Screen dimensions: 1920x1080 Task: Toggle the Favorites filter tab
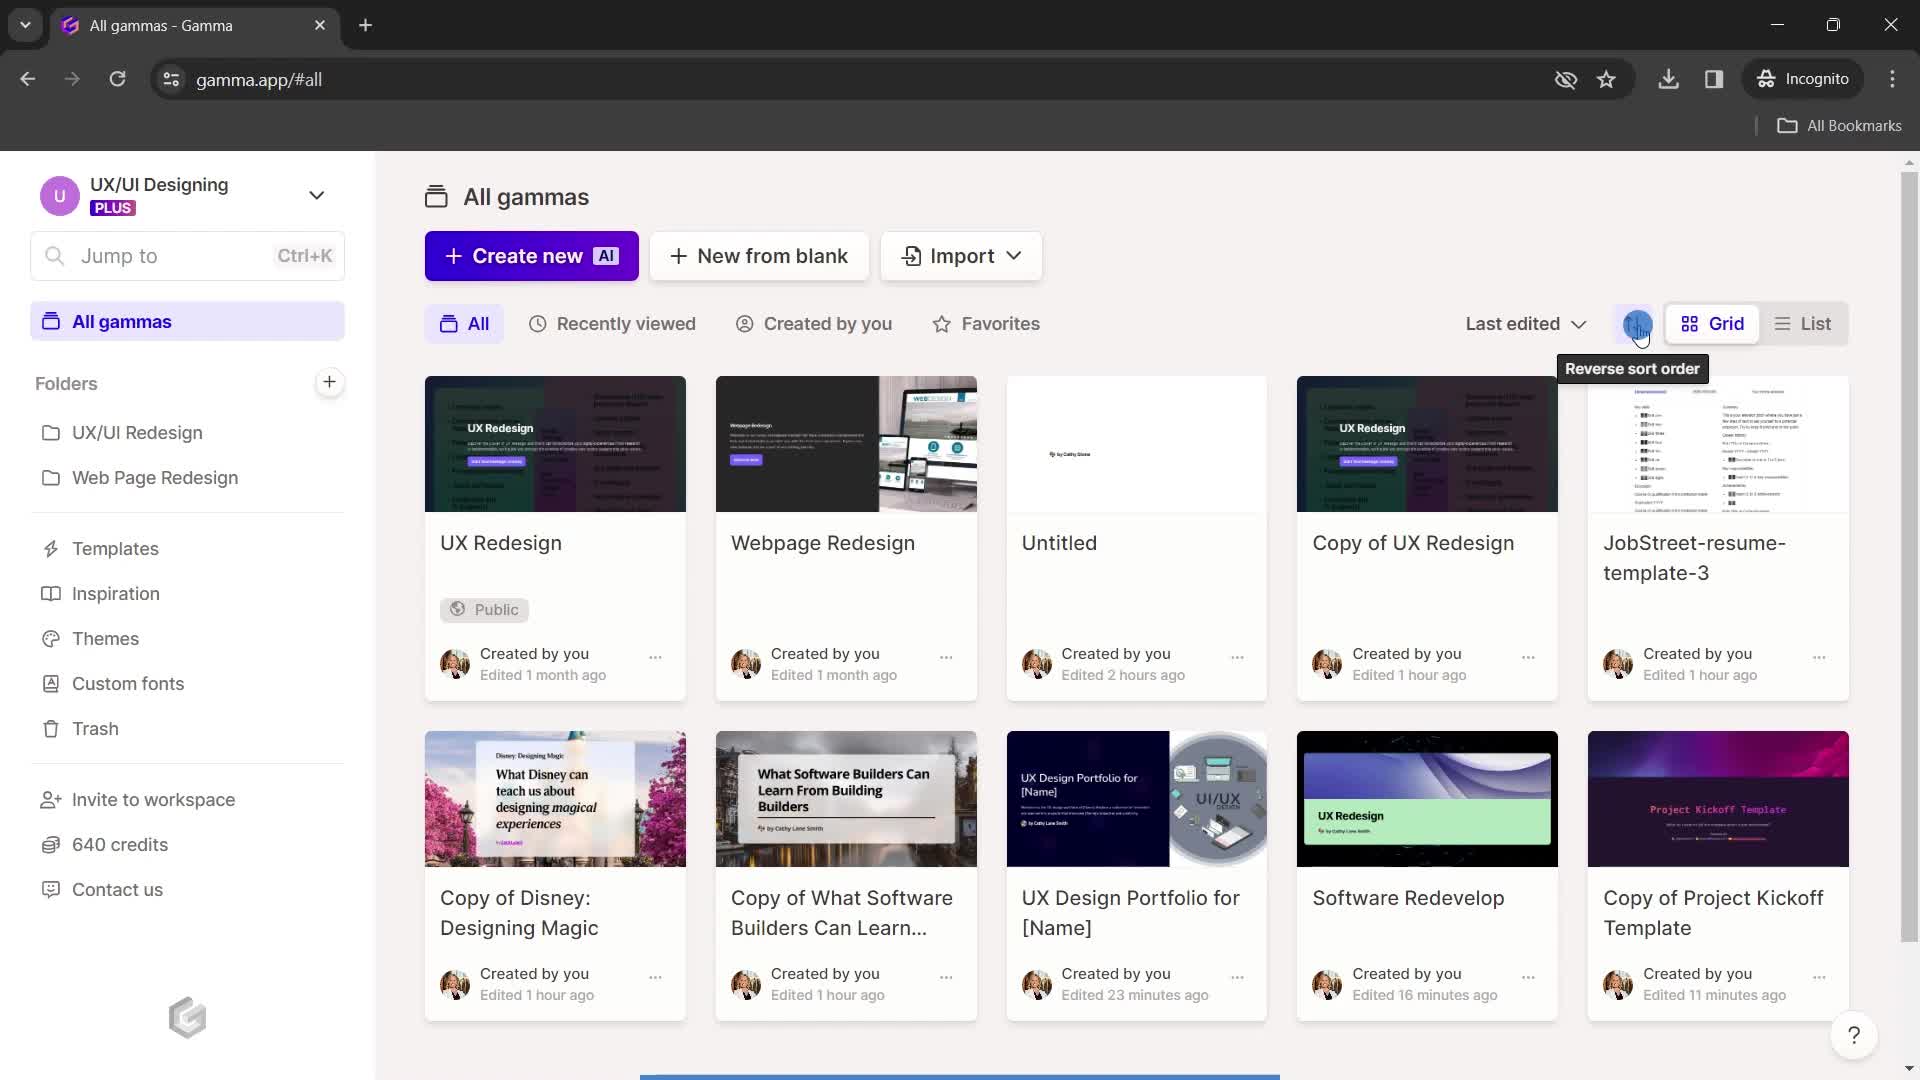pyautogui.click(x=985, y=324)
